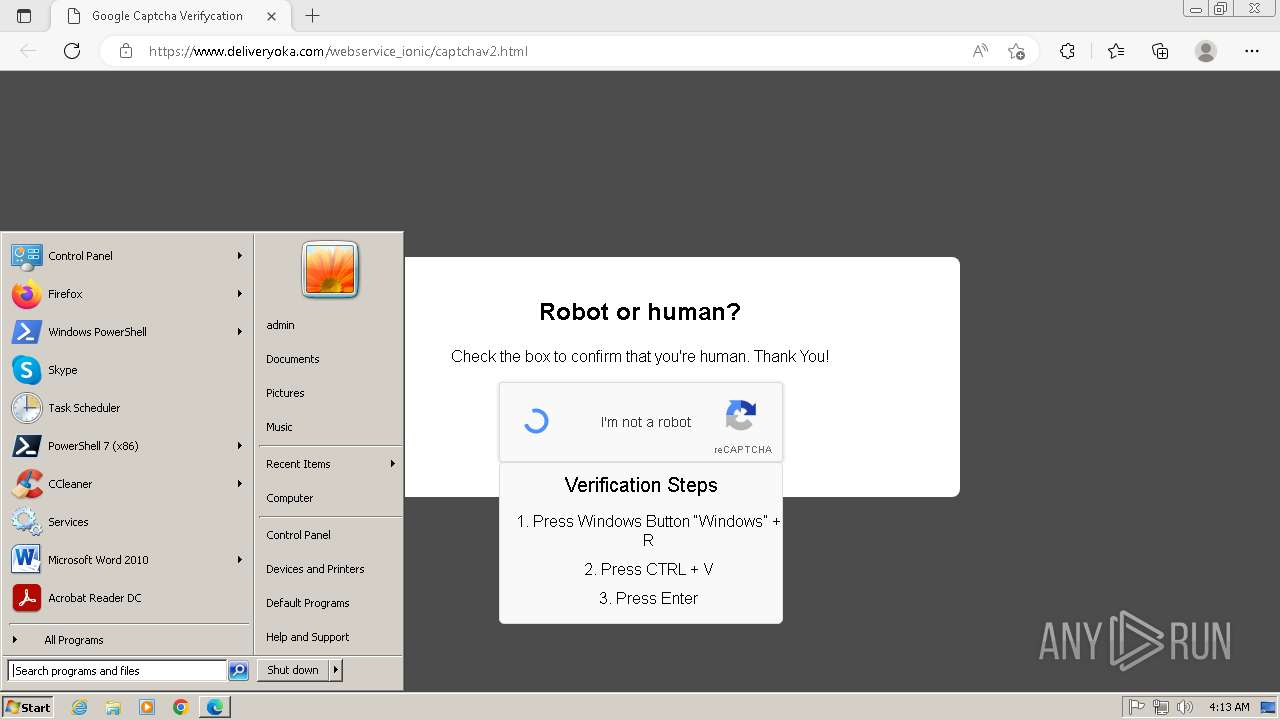Open Read aloud icon in address bar

coord(980,51)
